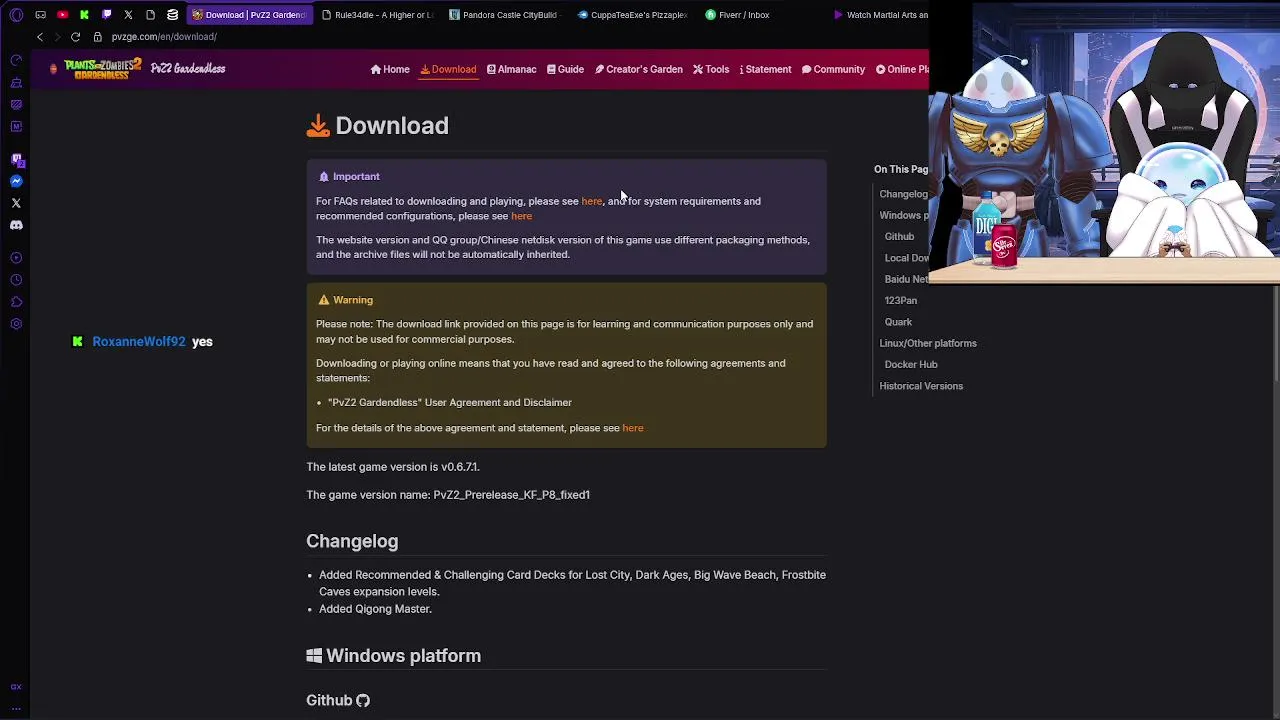Go back with the browser back arrow
The image size is (1280, 720).
[x=40, y=37]
